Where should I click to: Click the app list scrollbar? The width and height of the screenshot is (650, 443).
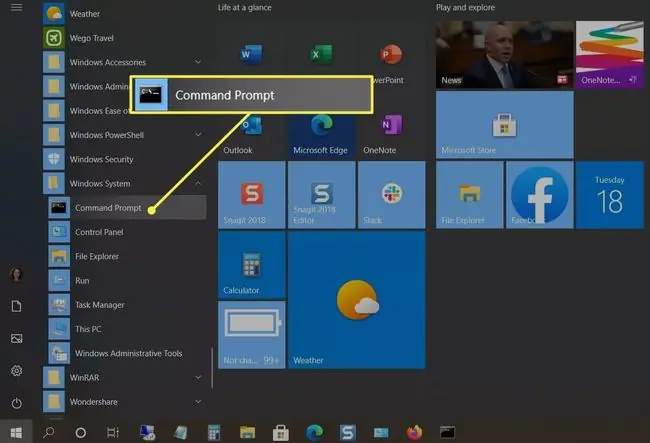tap(212, 368)
